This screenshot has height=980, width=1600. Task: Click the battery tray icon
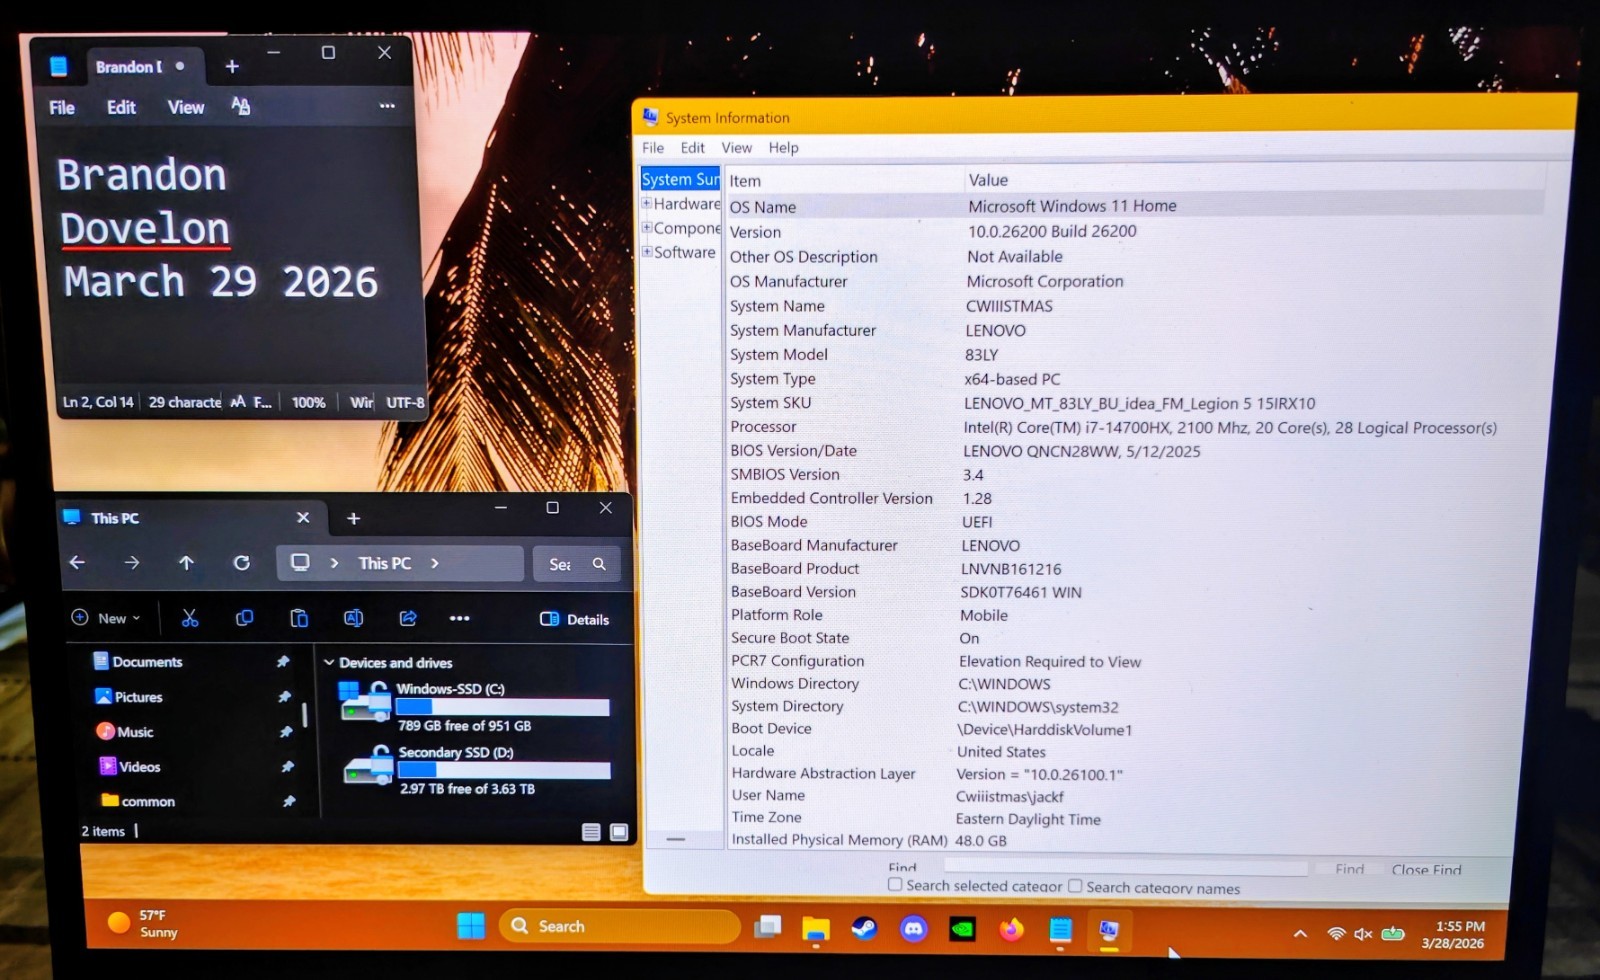click(x=1393, y=934)
